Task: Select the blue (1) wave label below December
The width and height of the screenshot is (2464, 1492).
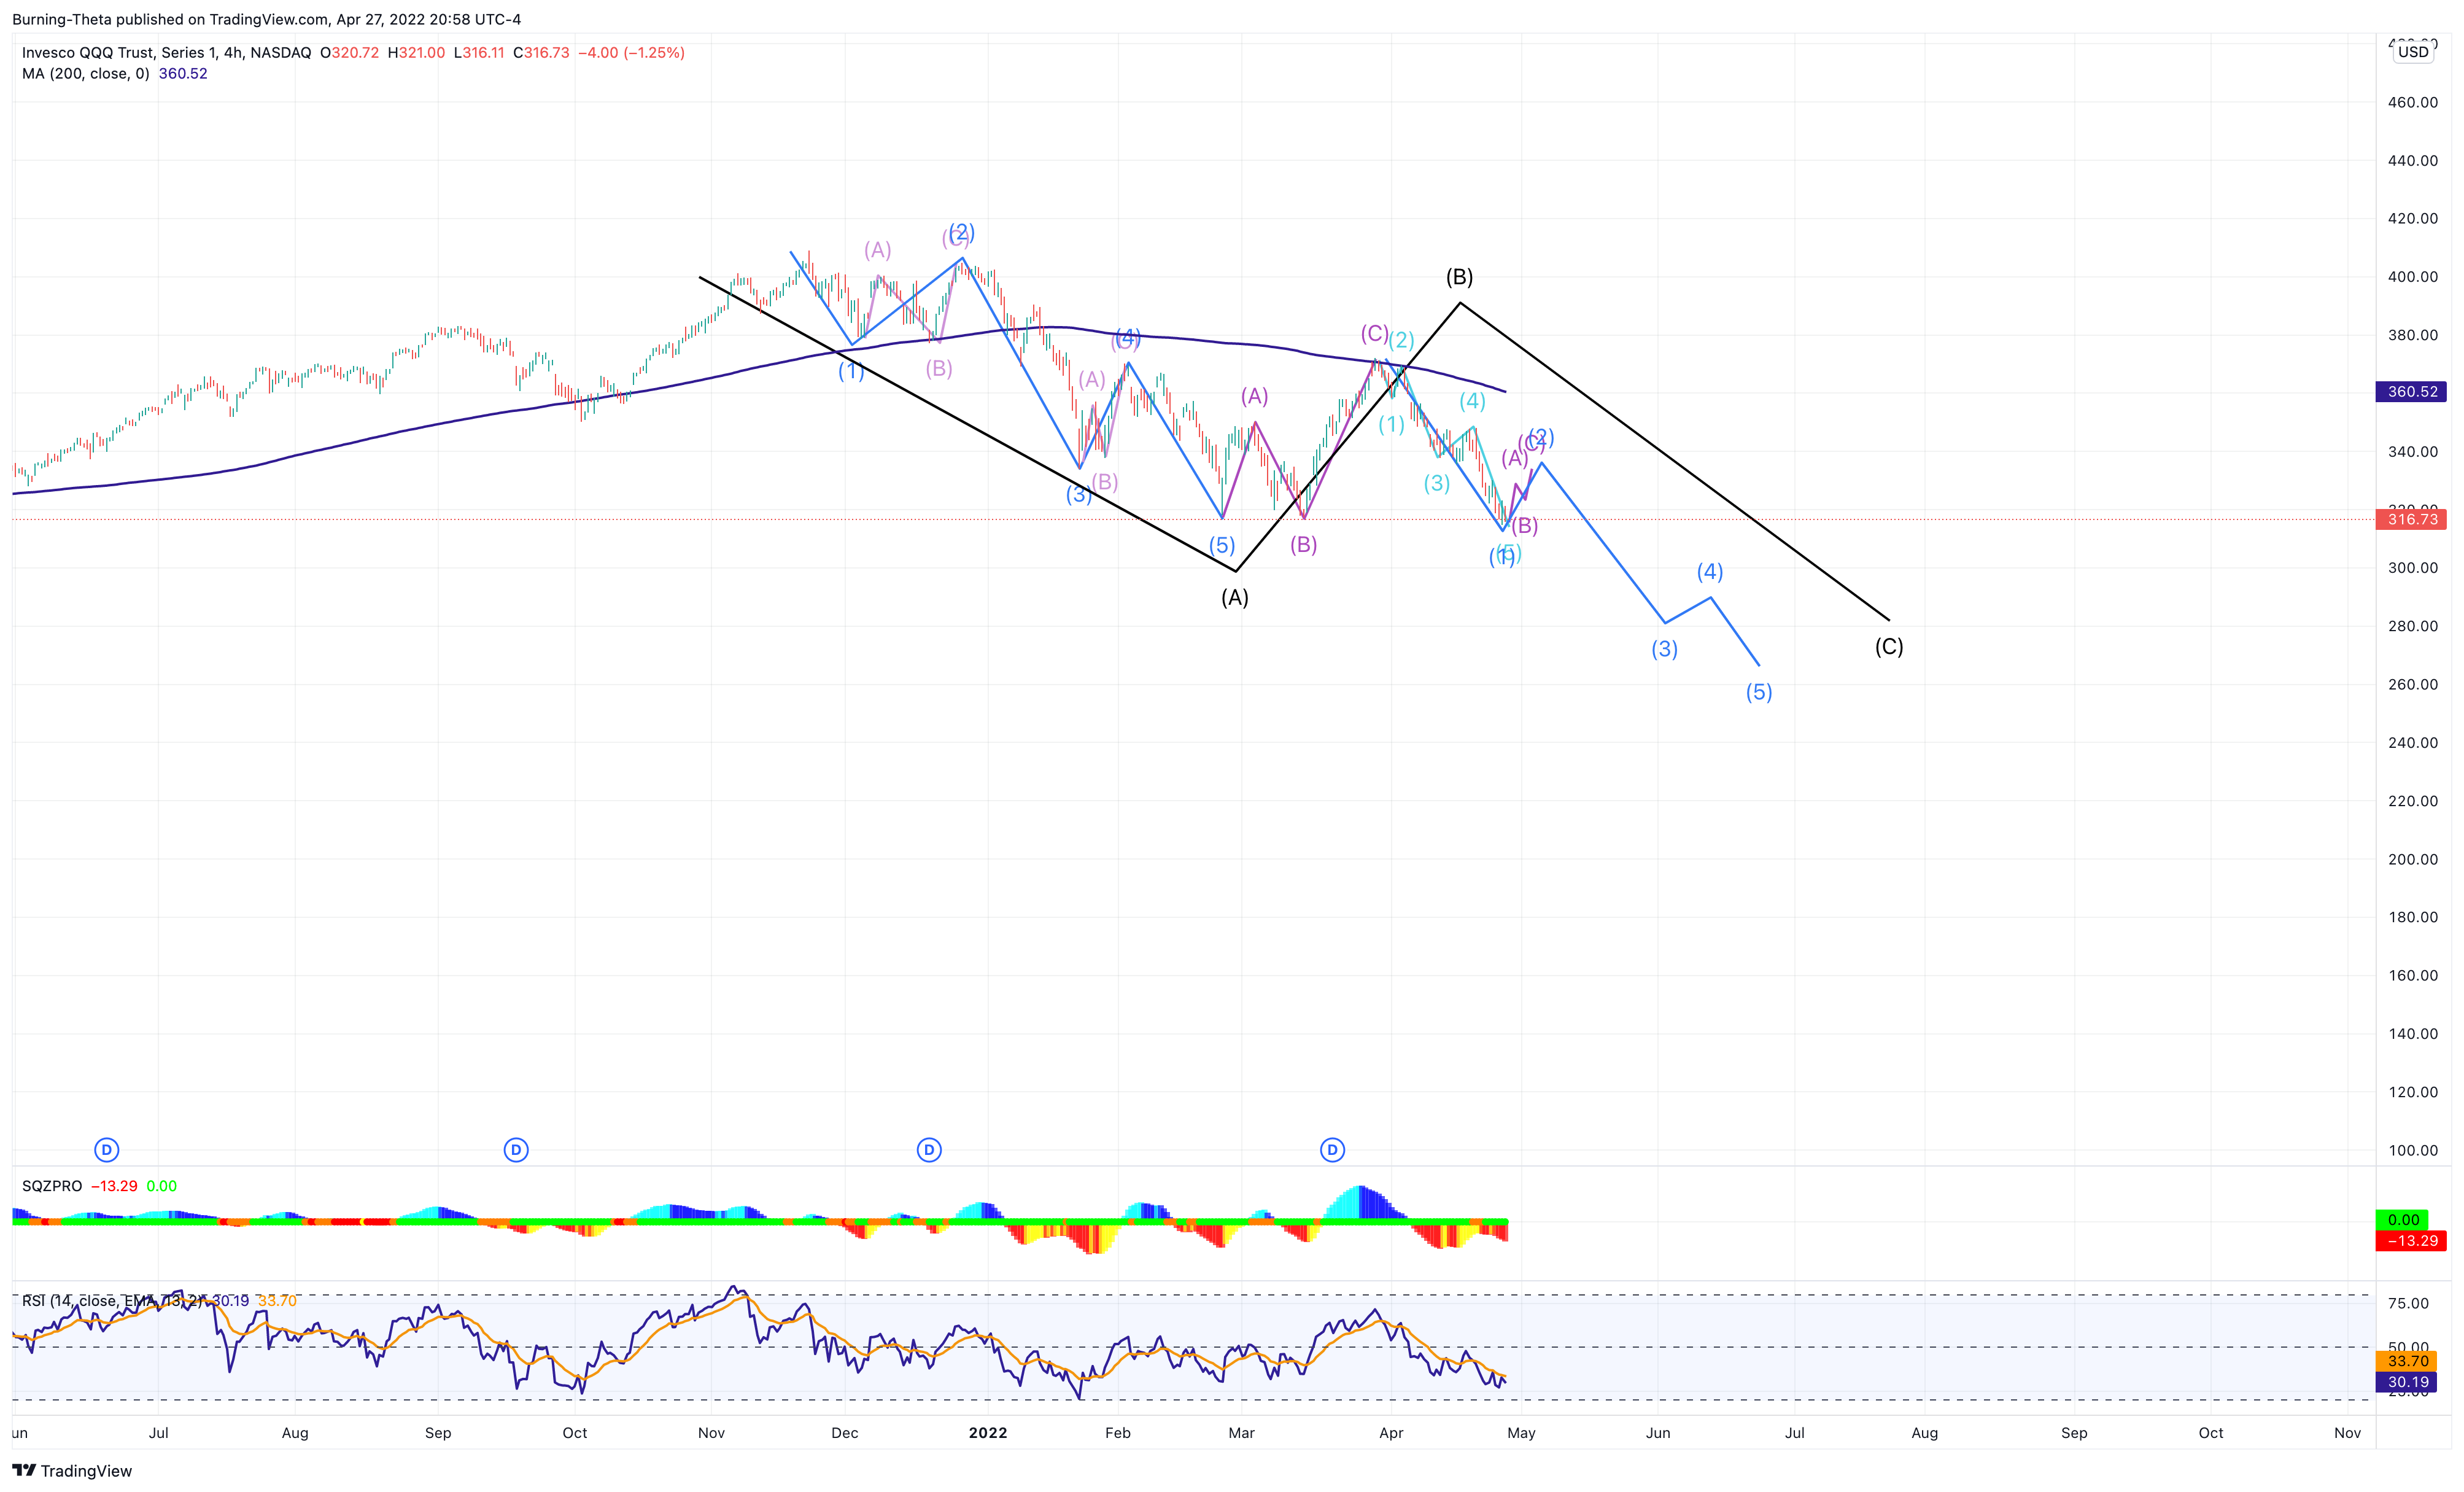Action: pyautogui.click(x=851, y=372)
